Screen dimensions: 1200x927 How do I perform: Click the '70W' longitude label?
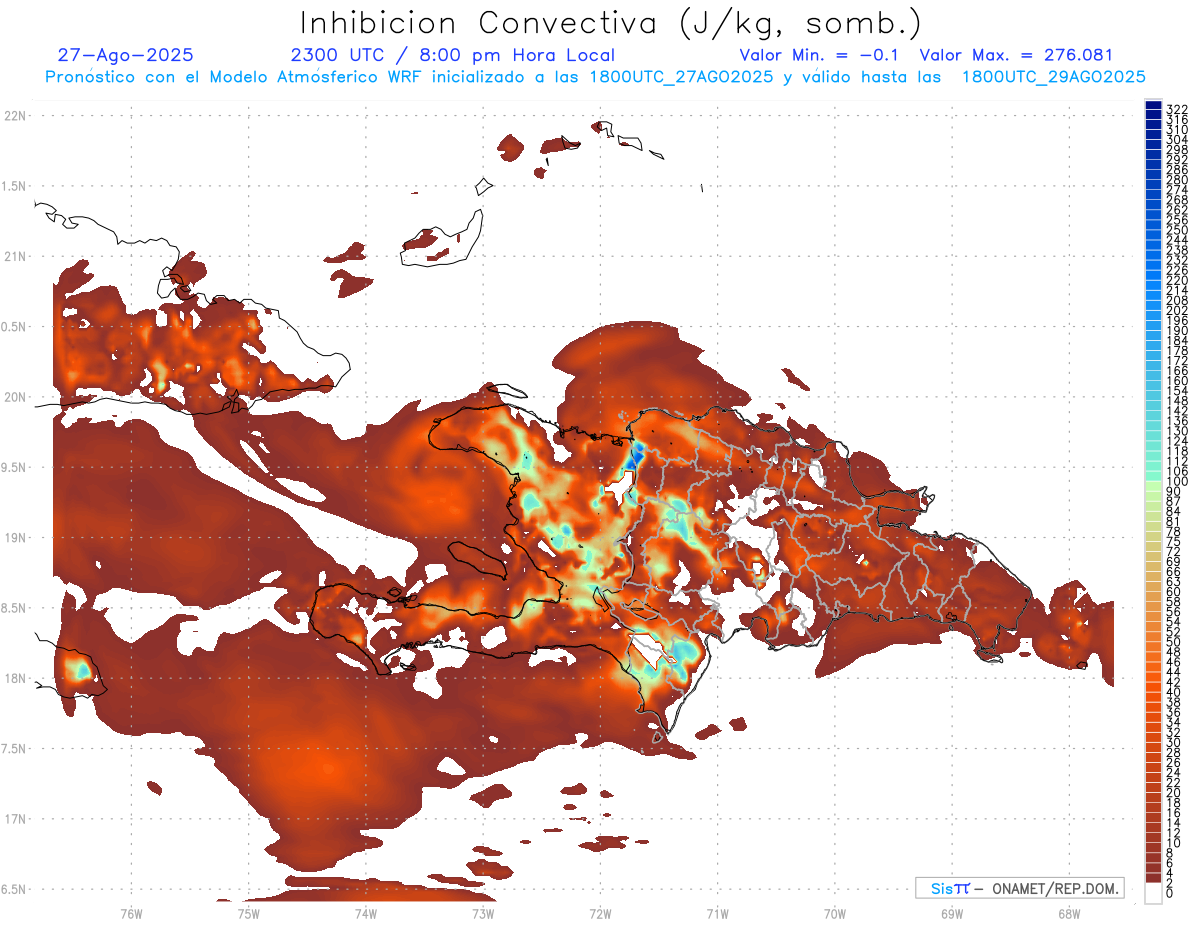coord(834,913)
